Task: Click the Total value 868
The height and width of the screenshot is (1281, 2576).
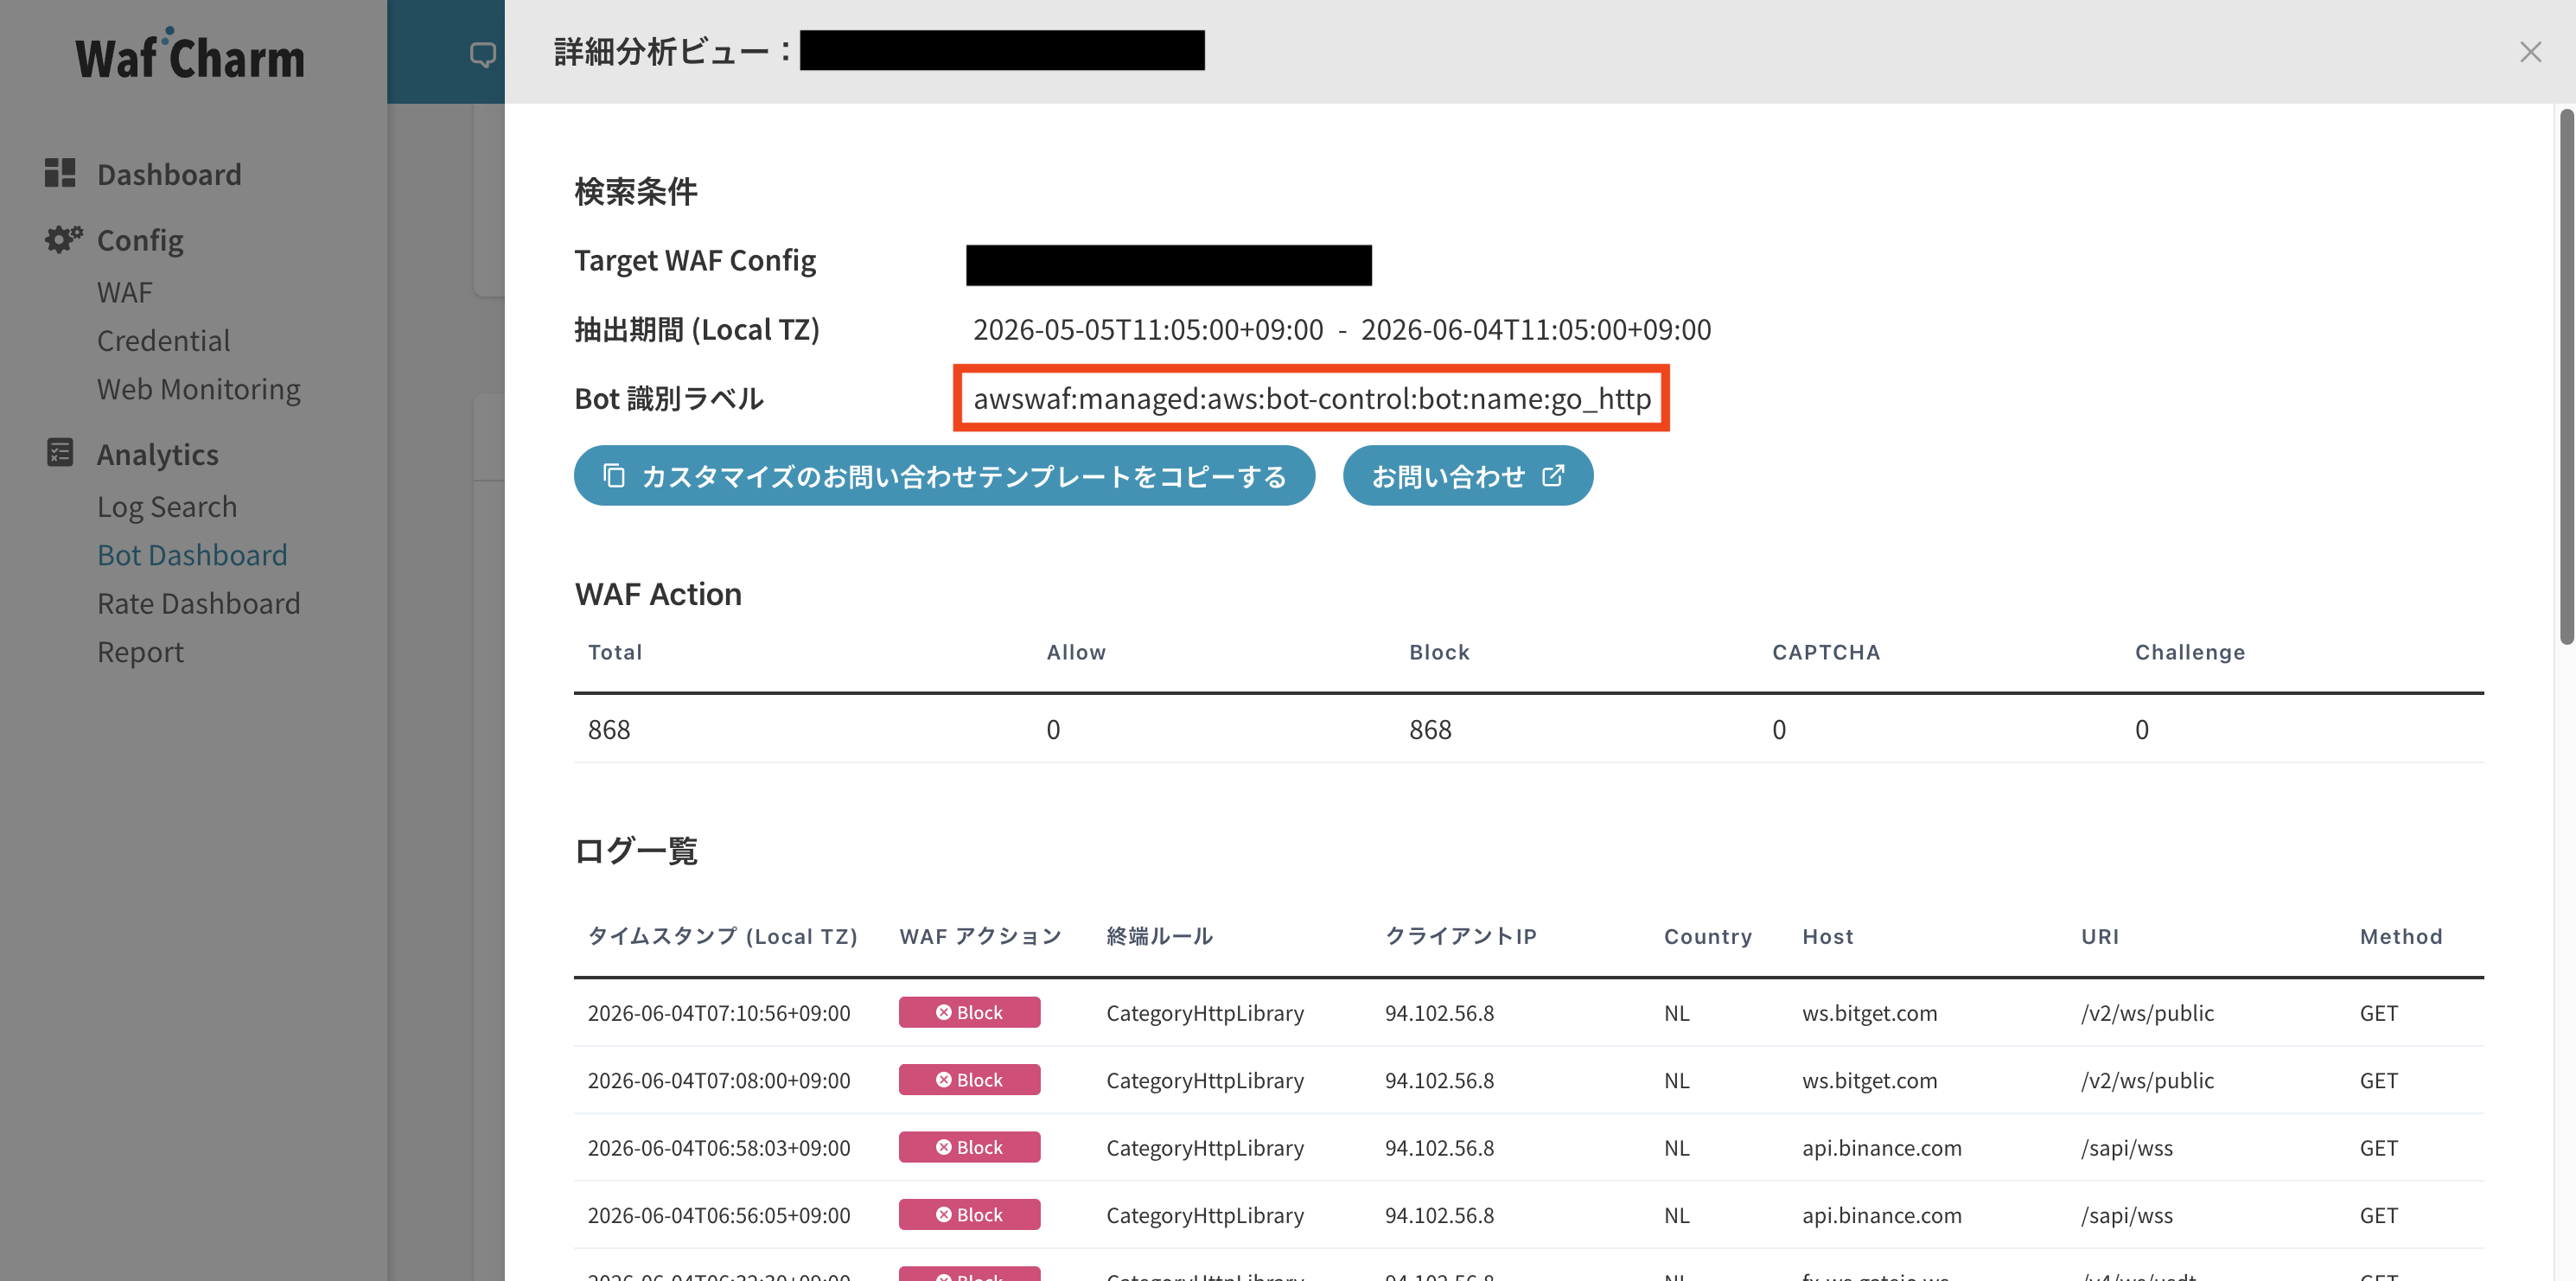Action: point(609,730)
